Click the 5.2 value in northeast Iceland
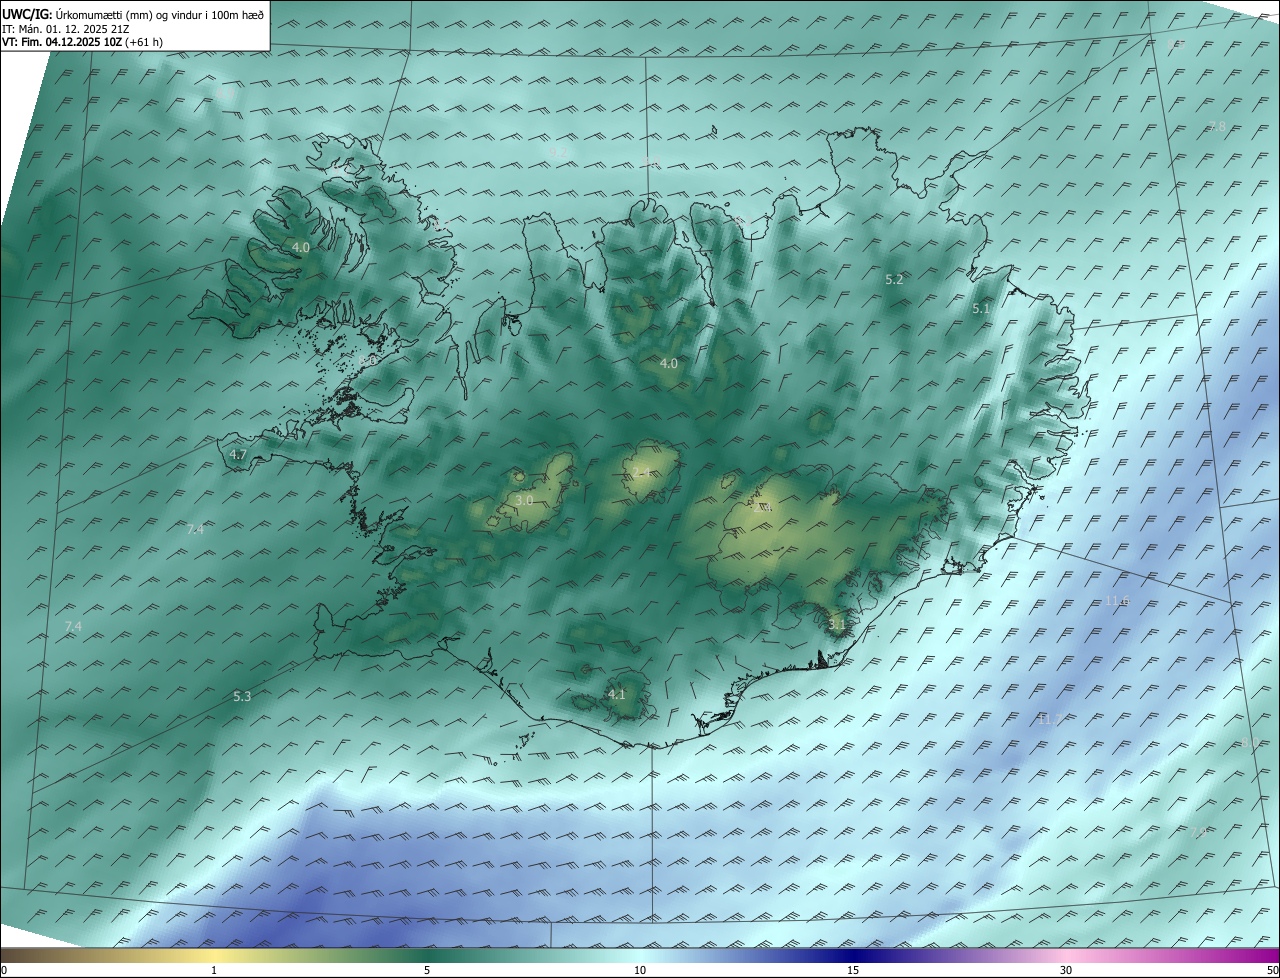The height and width of the screenshot is (978, 1280). [894, 280]
